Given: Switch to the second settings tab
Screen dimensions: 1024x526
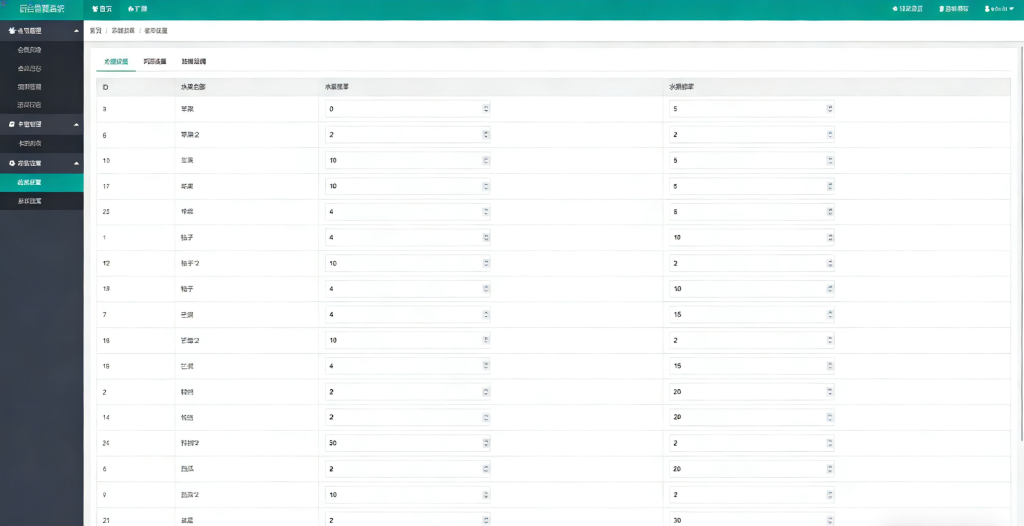Looking at the screenshot, I should (155, 62).
